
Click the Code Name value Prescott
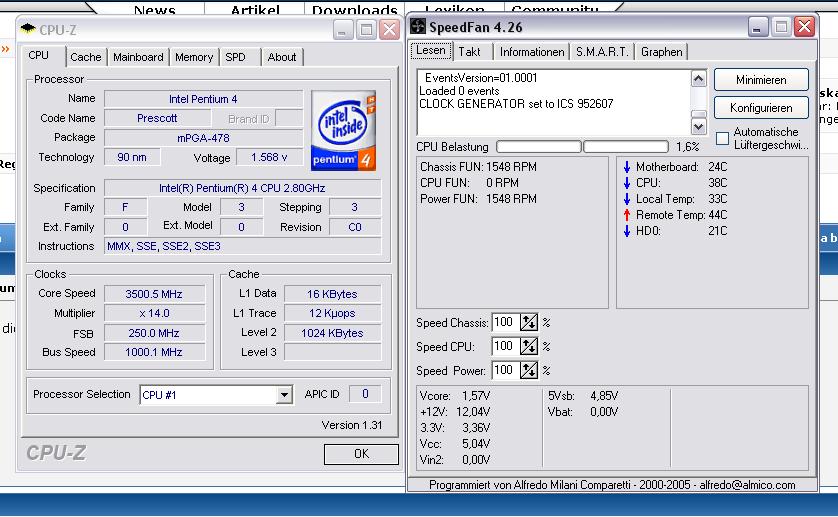coord(157,118)
